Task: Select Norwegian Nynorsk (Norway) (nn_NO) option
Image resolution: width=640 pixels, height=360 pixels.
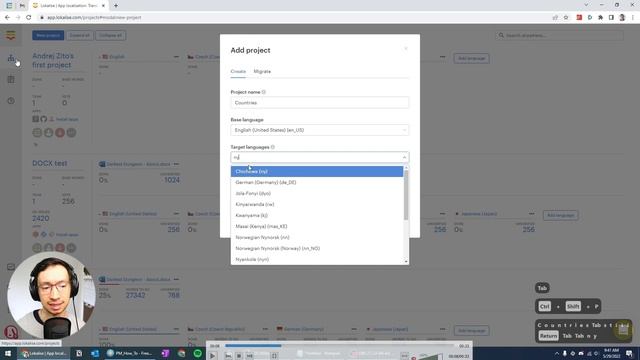Action: [x=317, y=249]
